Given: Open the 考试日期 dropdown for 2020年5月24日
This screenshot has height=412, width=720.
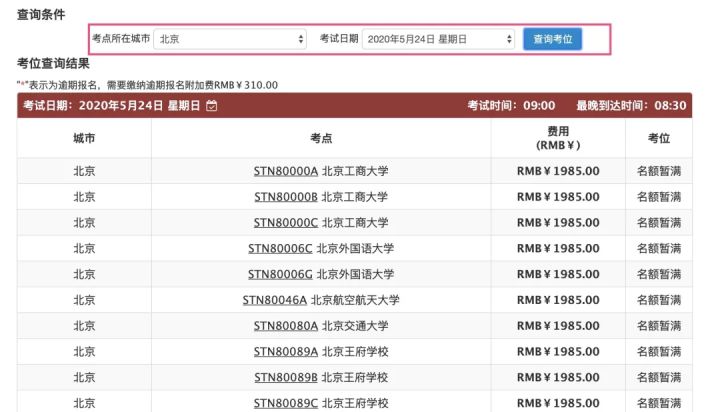Looking at the screenshot, I should point(439,39).
